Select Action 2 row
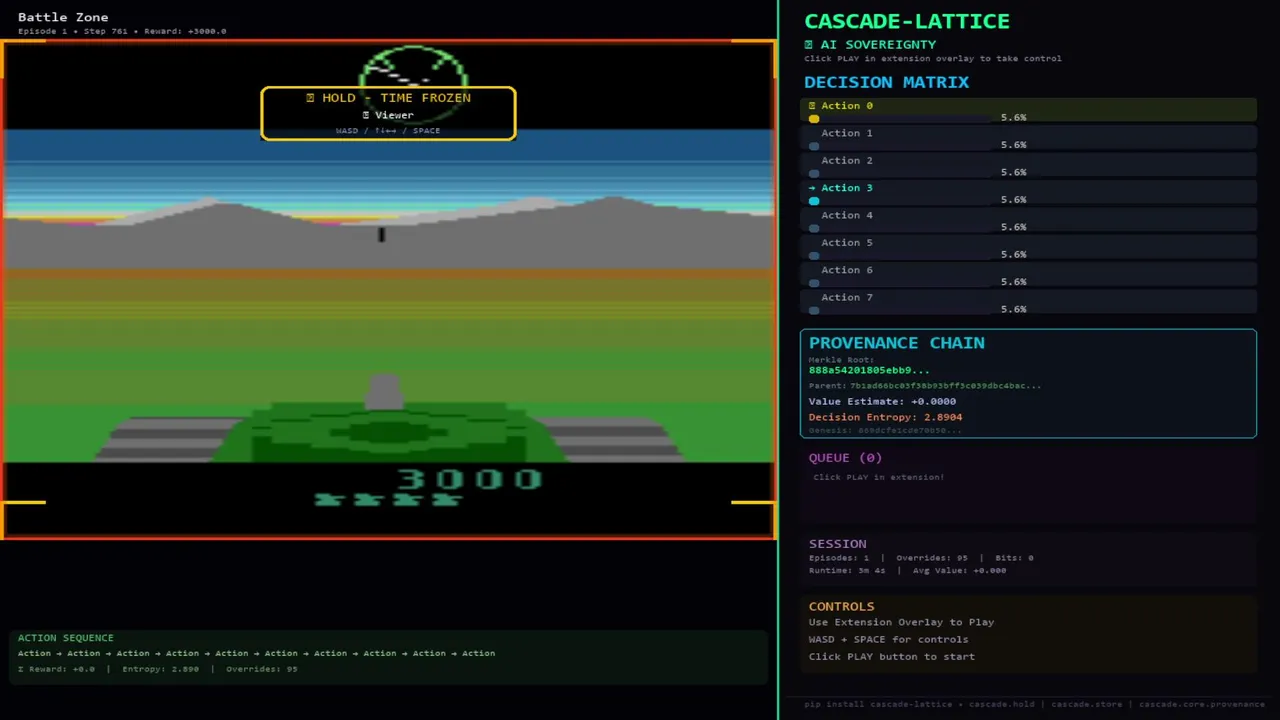The width and height of the screenshot is (1280, 720). pyautogui.click(x=1028, y=165)
